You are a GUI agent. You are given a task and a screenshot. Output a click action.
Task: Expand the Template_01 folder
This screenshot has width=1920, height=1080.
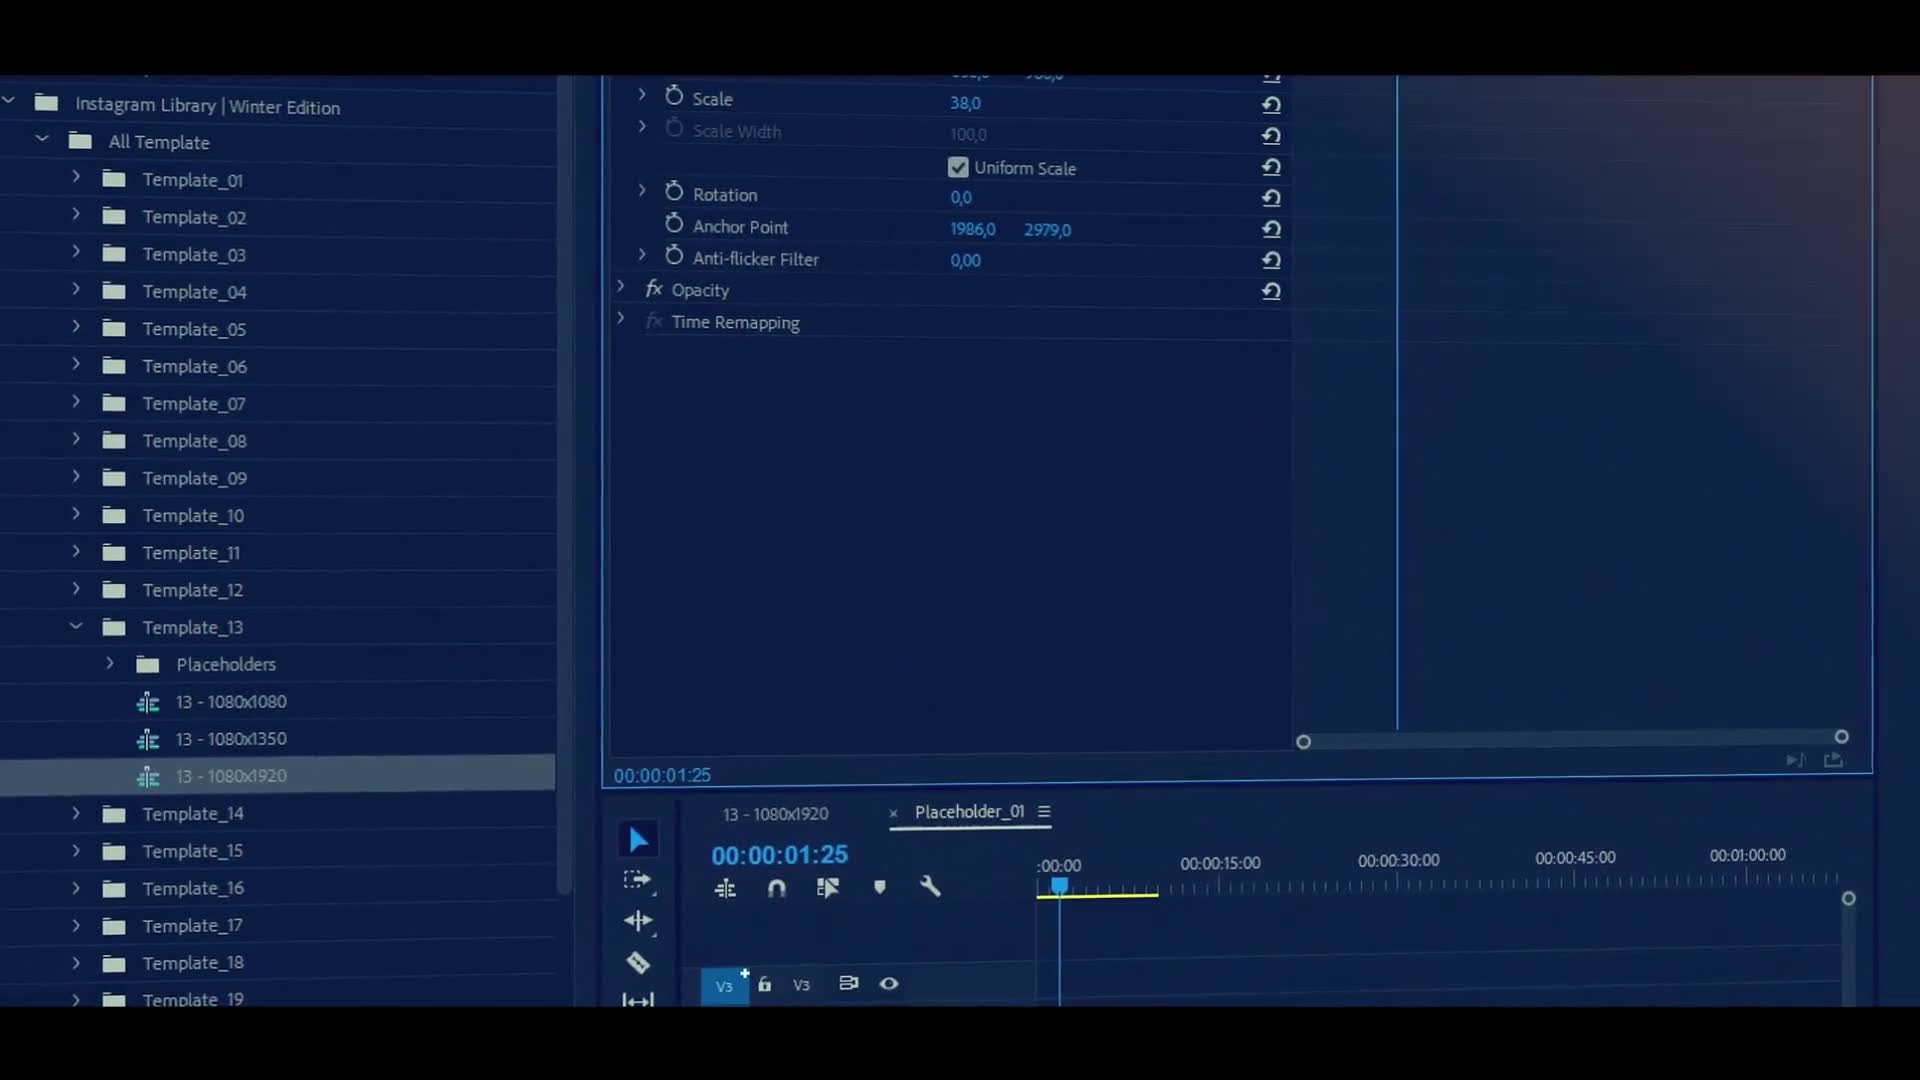click(76, 177)
